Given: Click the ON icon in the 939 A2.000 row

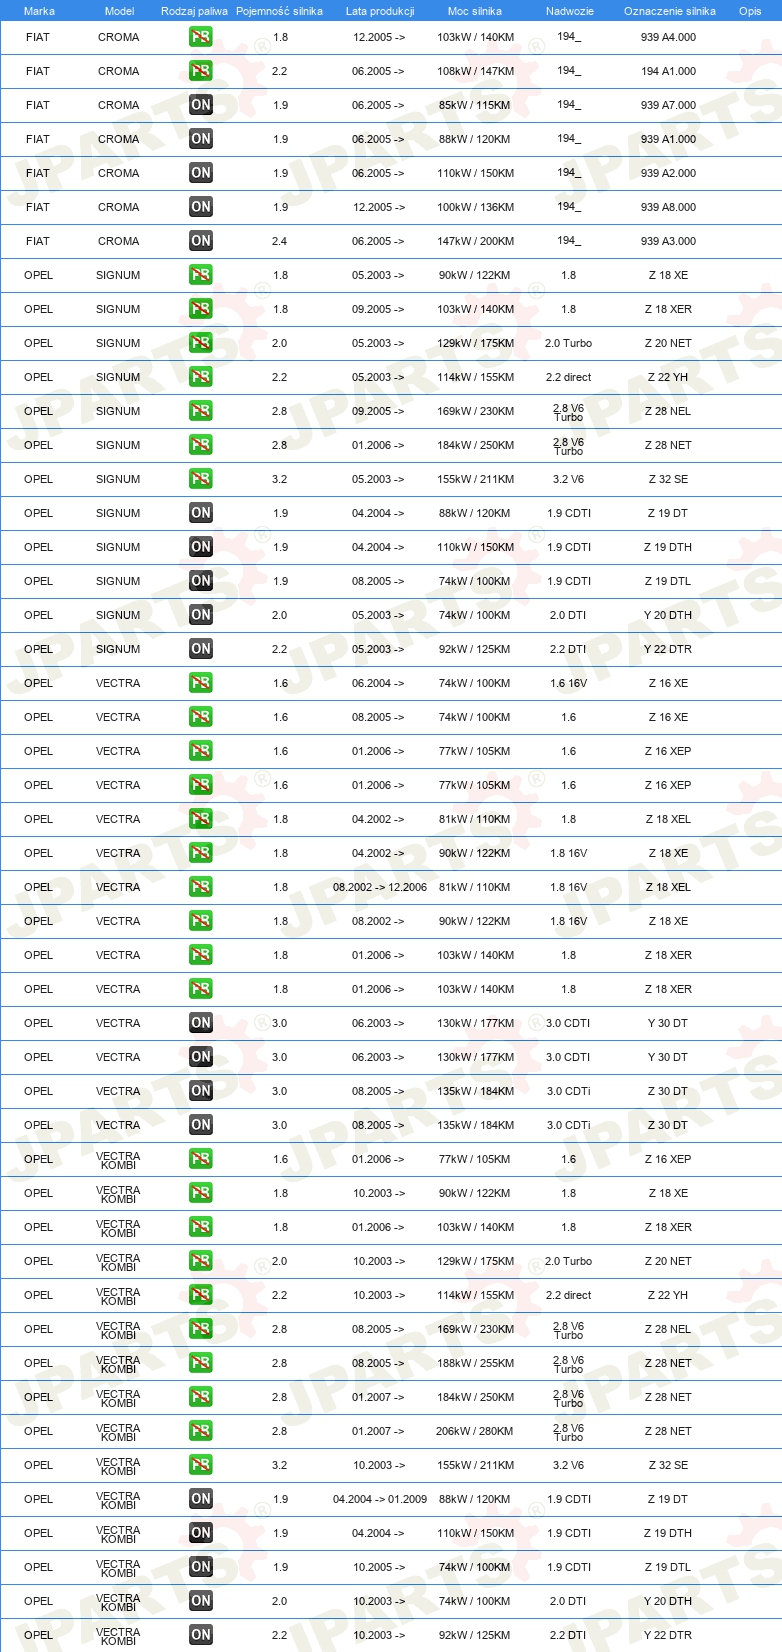Looking at the screenshot, I should tap(201, 173).
